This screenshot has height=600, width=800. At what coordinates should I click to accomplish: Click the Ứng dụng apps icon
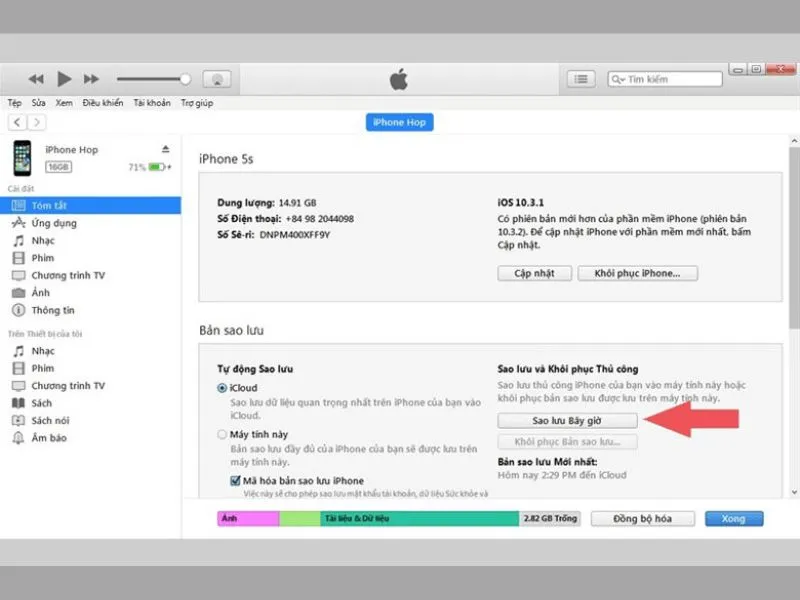click(18, 223)
